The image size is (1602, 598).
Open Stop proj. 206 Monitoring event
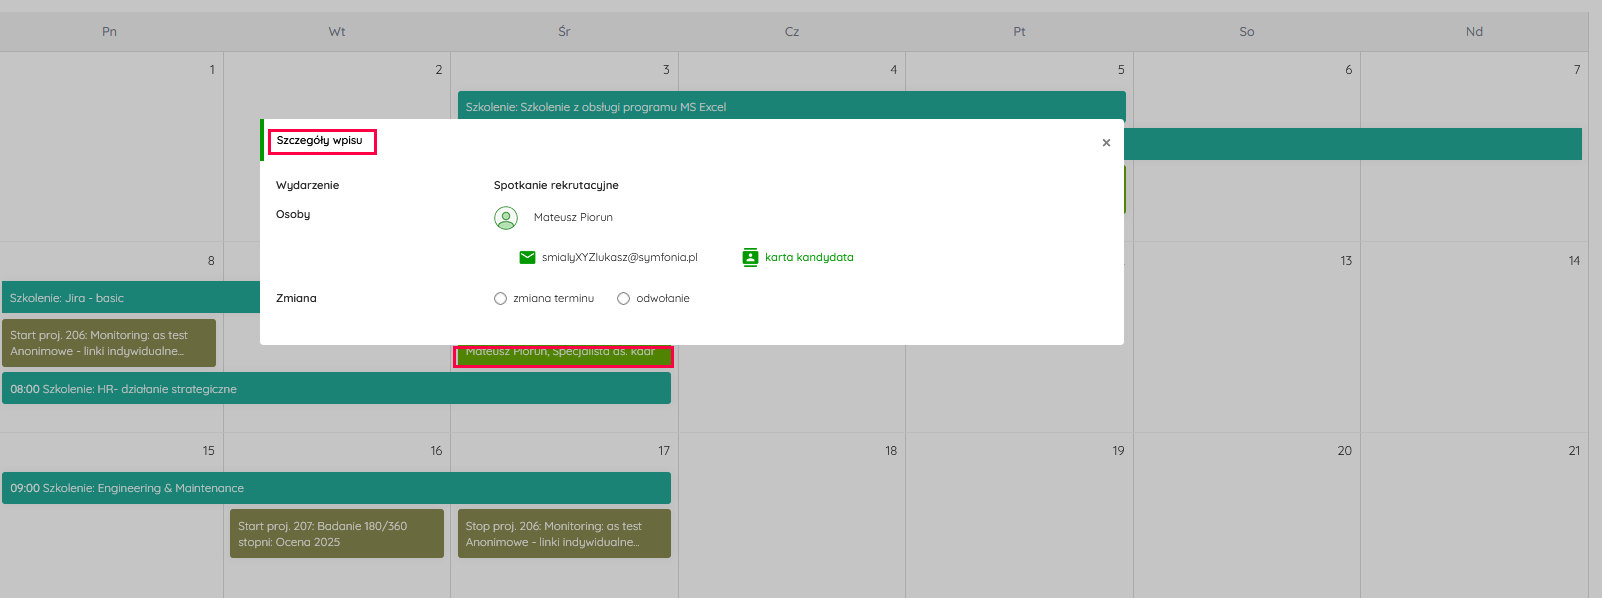point(563,534)
